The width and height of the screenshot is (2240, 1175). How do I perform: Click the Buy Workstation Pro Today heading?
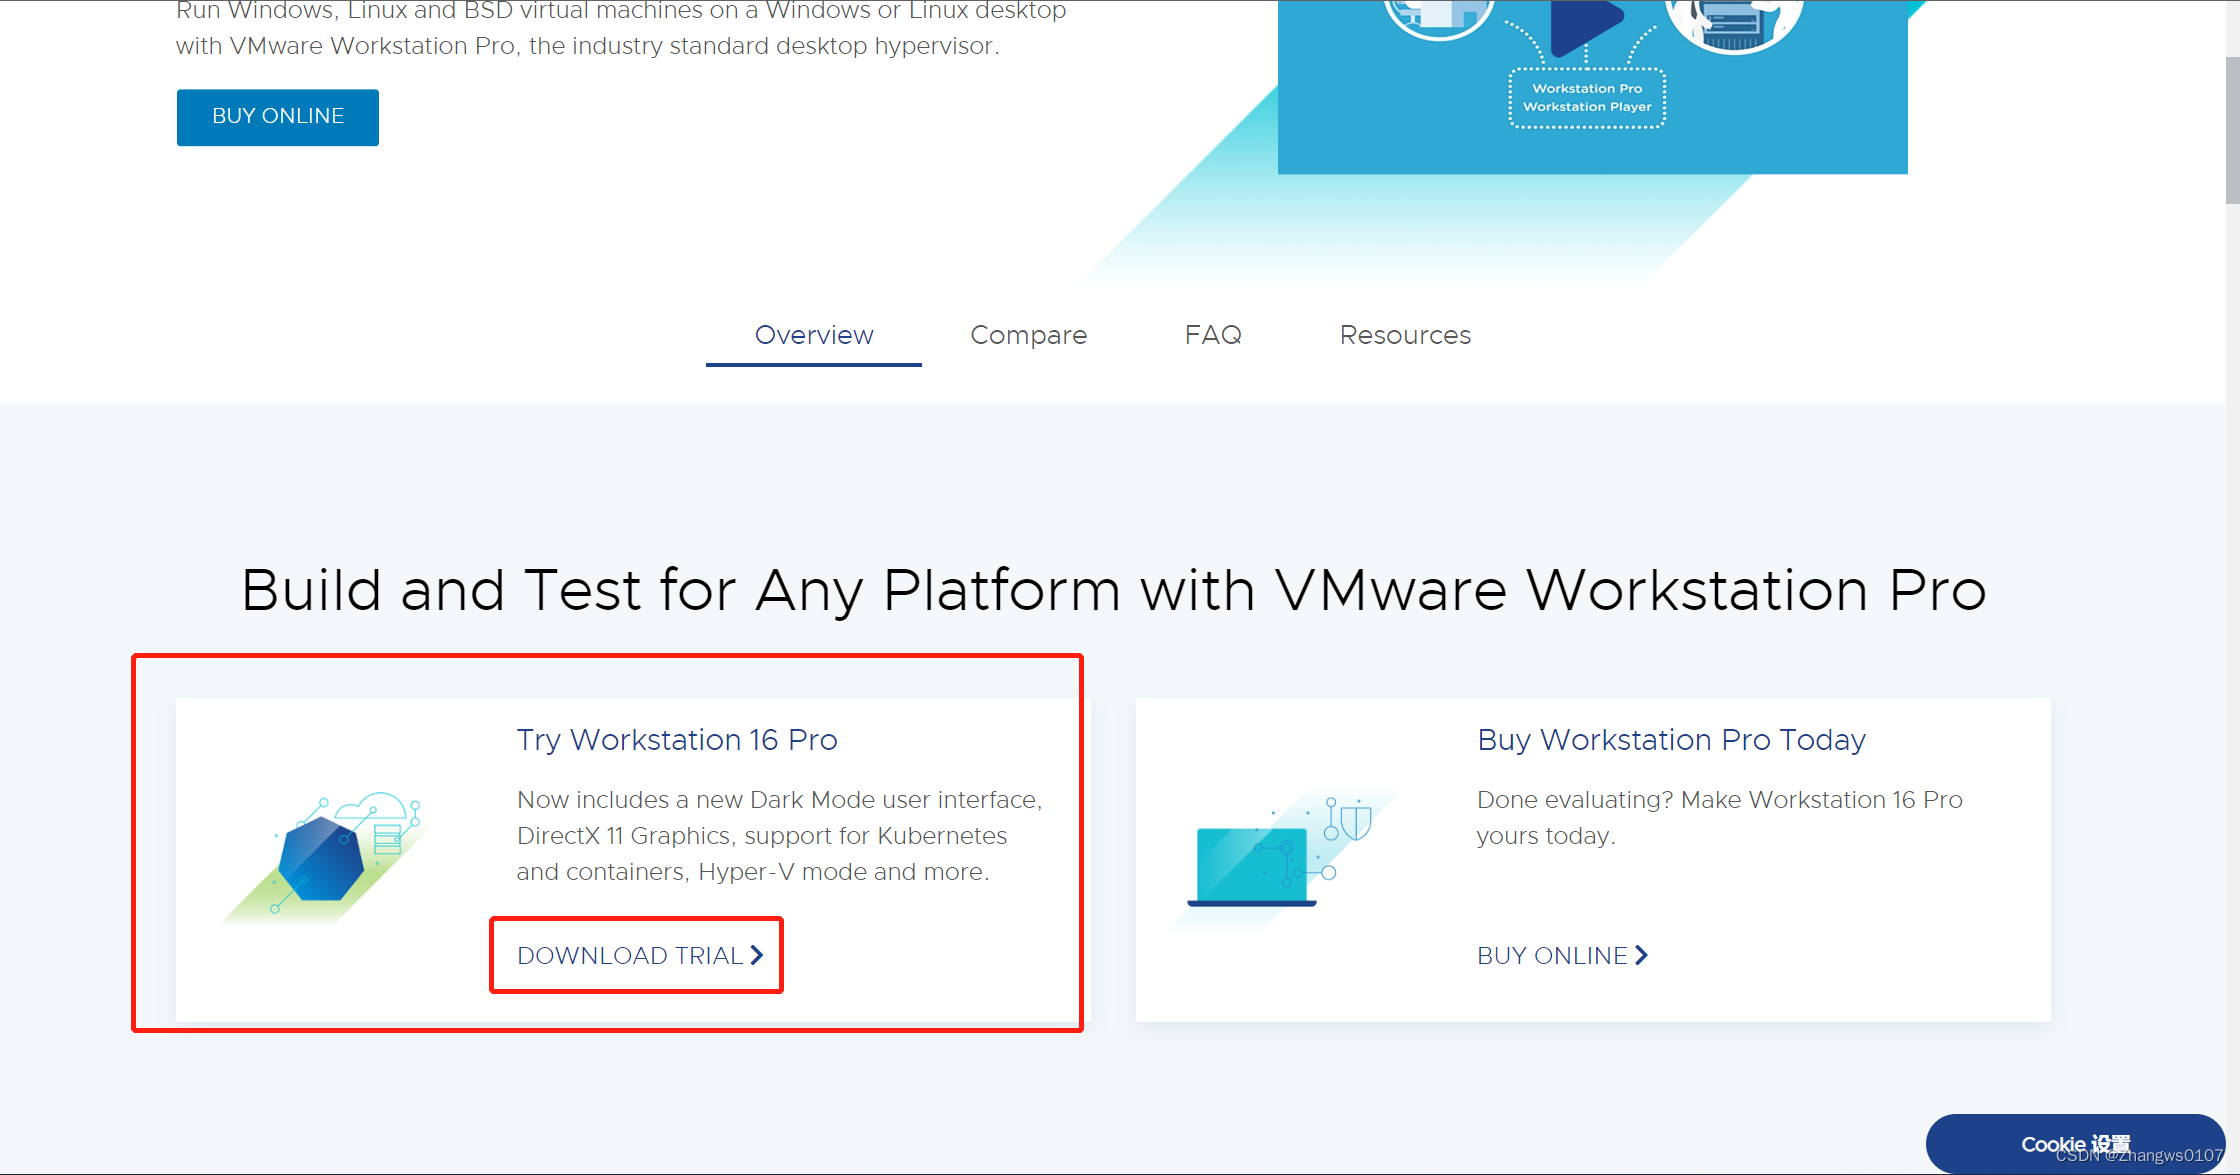(x=1670, y=740)
